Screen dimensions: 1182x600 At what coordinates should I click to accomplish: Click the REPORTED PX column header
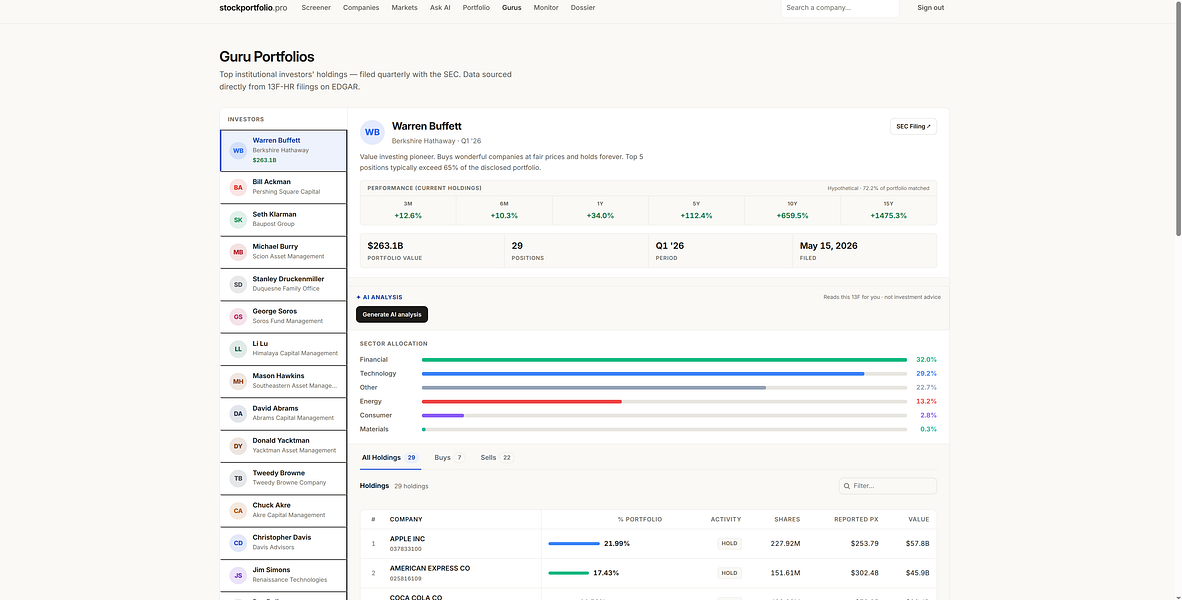856,519
